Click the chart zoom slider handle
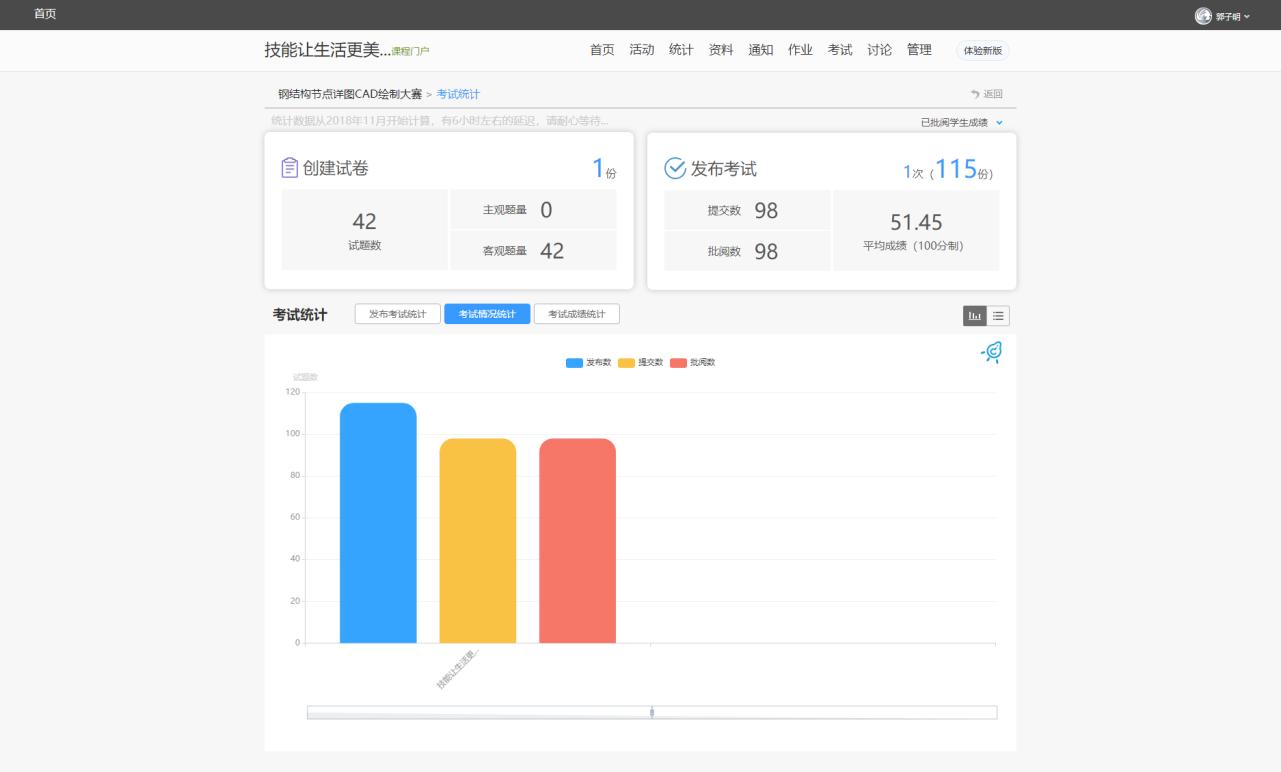Screen dimensions: 1281x772 point(652,712)
